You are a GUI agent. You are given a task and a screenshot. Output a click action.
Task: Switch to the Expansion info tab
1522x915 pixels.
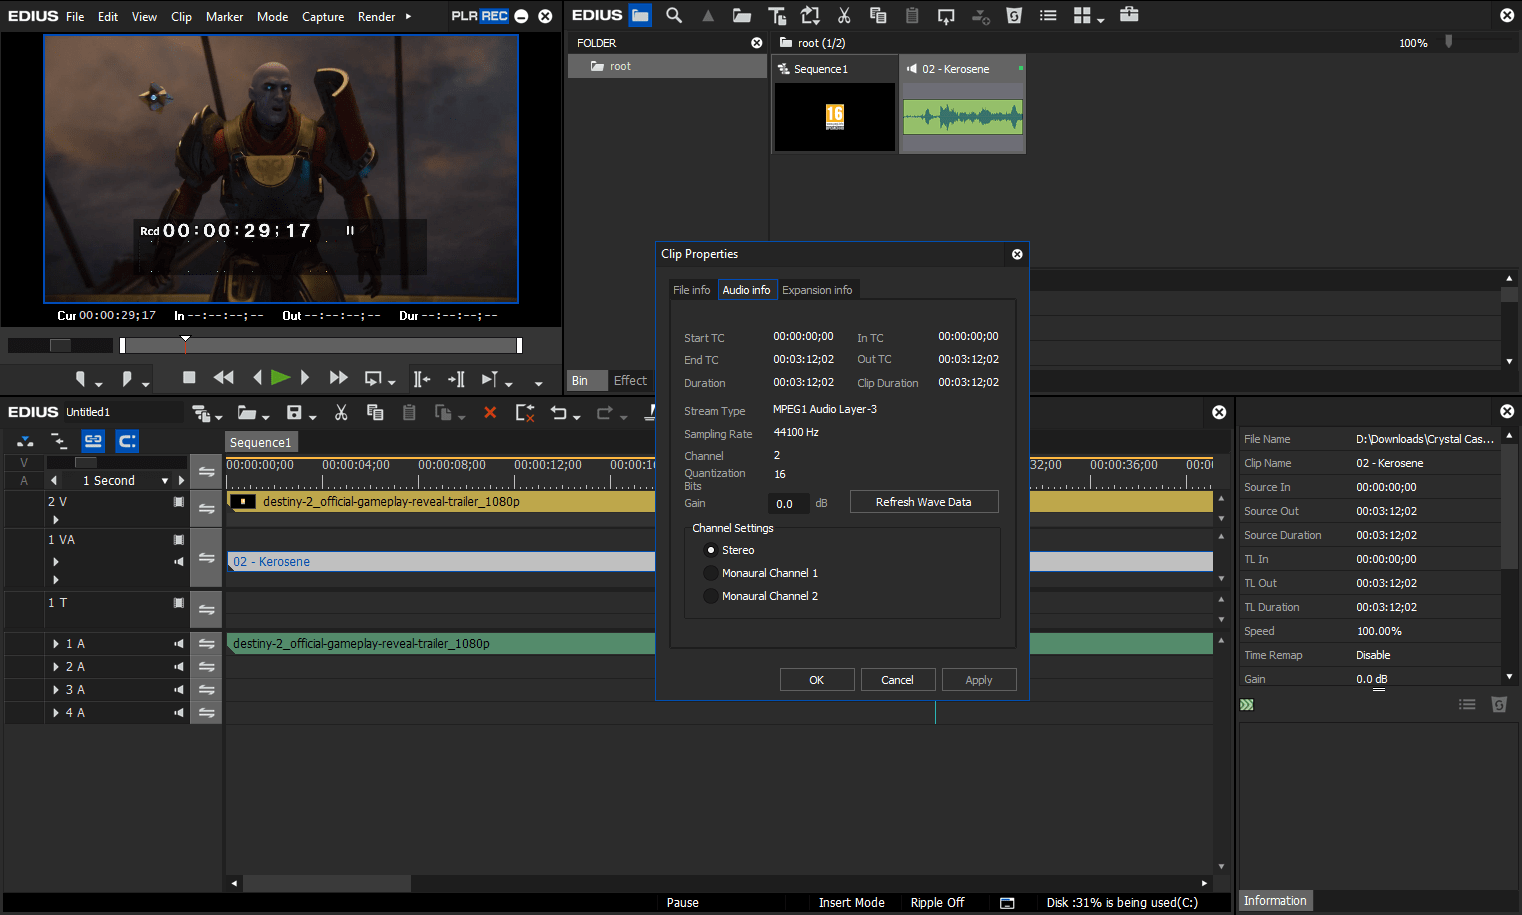pyautogui.click(x=817, y=290)
